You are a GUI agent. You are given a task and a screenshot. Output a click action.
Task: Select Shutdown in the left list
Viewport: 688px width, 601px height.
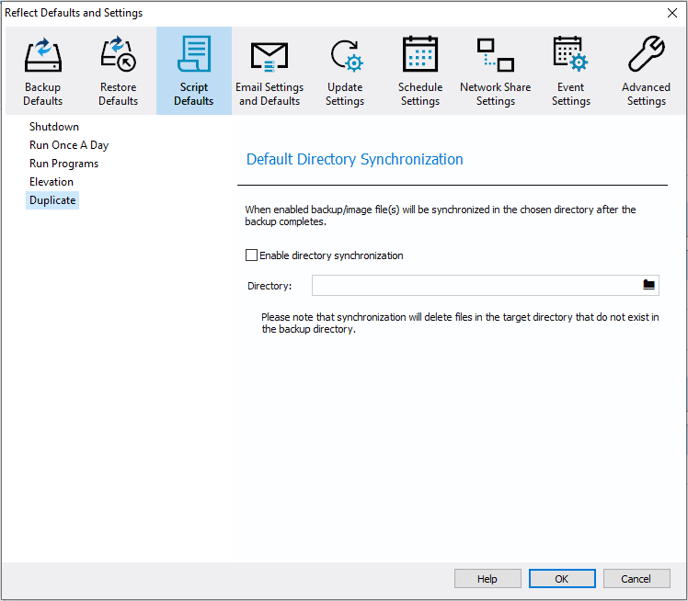point(54,127)
